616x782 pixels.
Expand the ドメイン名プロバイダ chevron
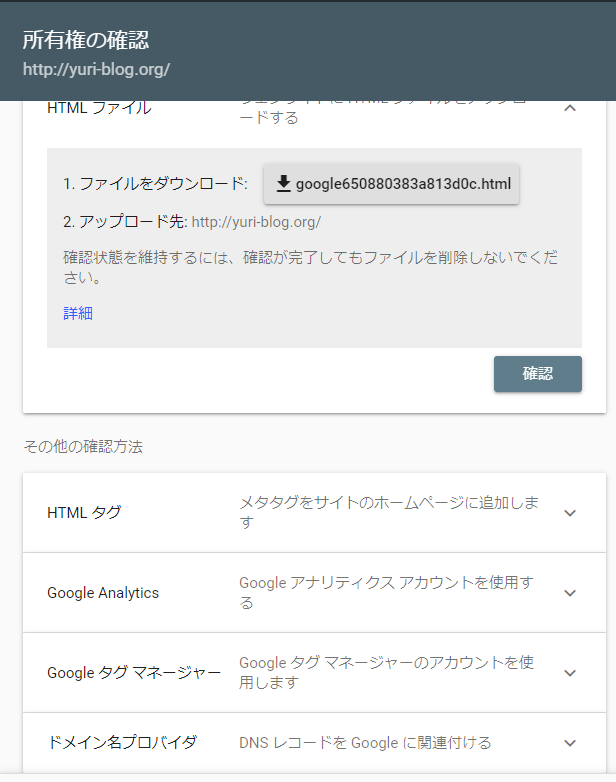[x=570, y=743]
